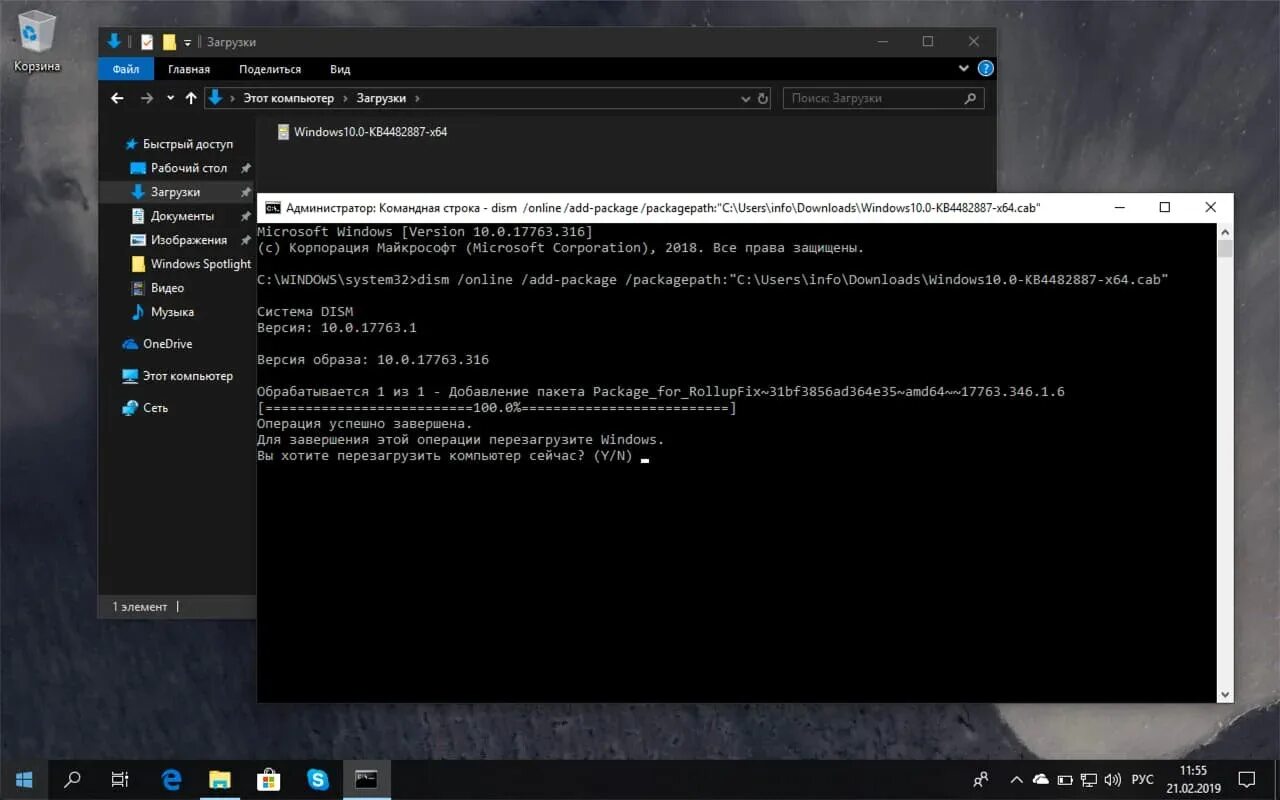Show hidden tray icons chevron

1016,780
